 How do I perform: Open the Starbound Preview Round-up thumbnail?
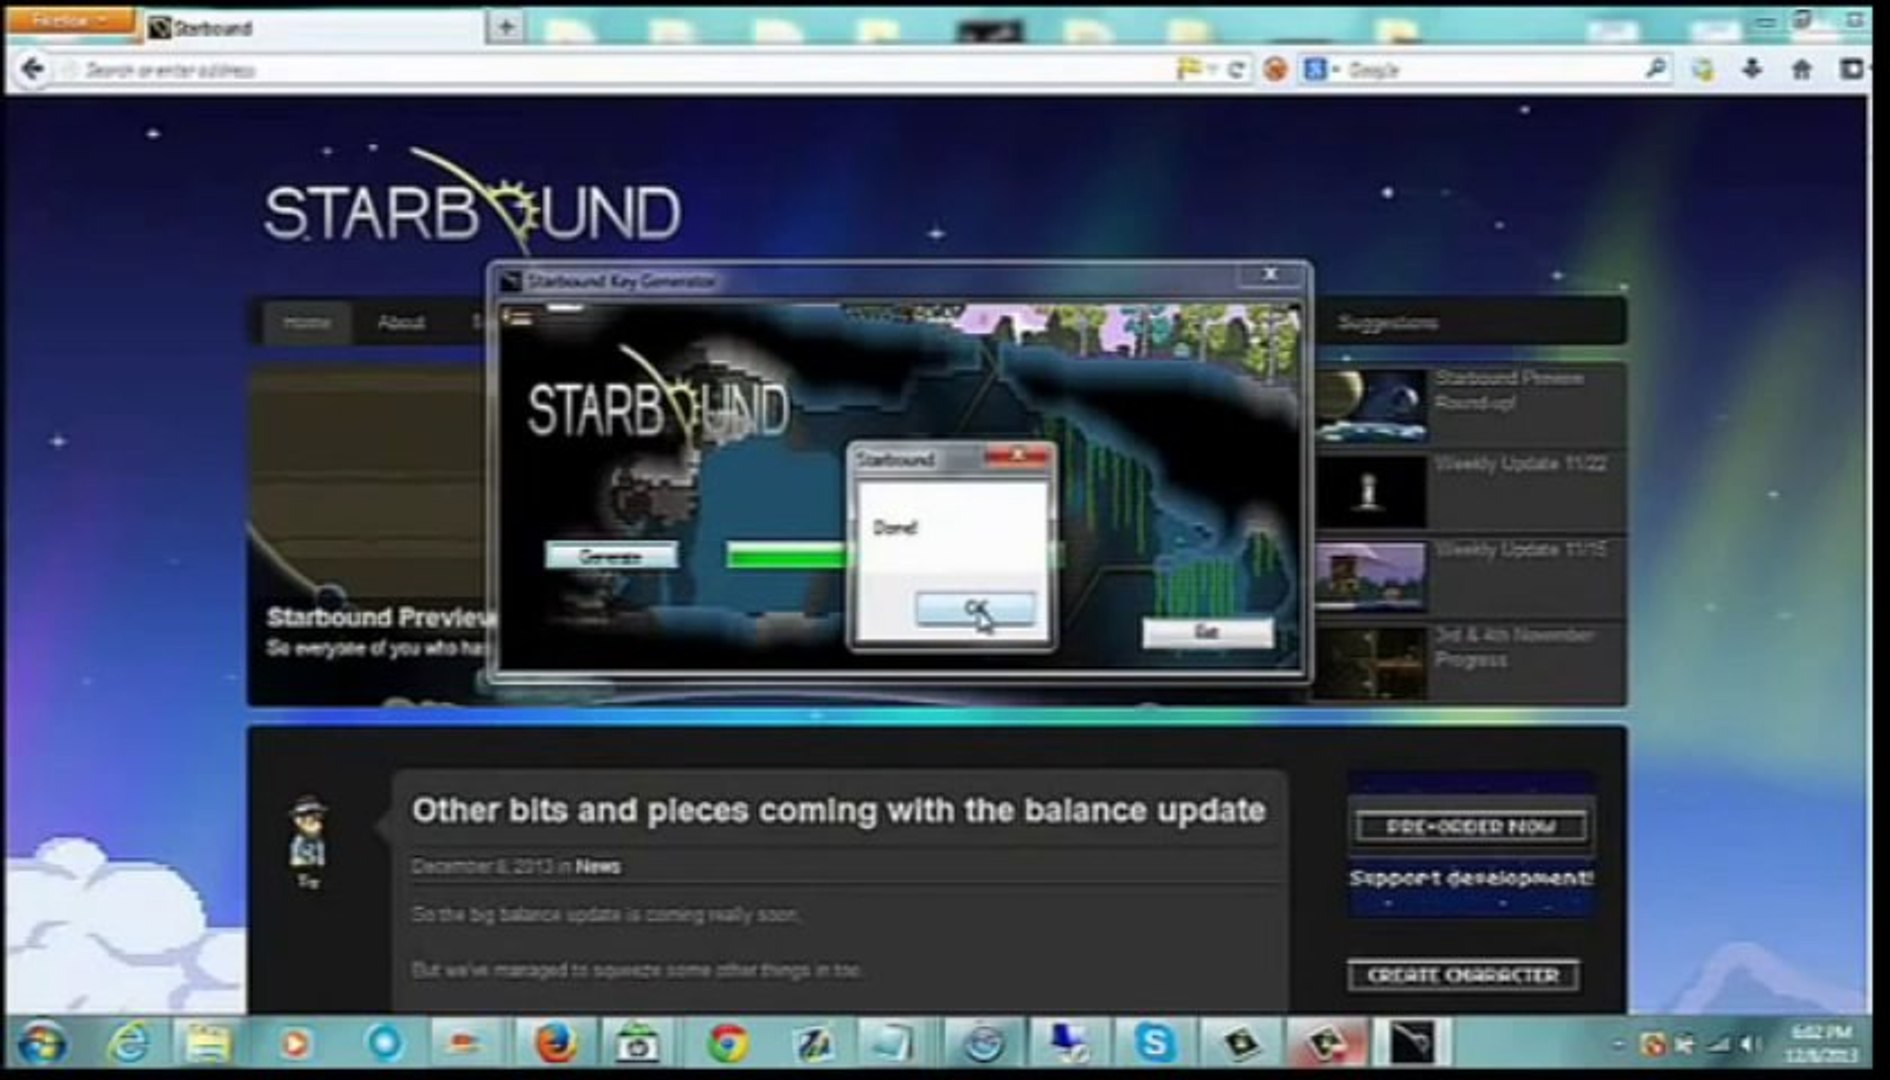tap(1372, 405)
